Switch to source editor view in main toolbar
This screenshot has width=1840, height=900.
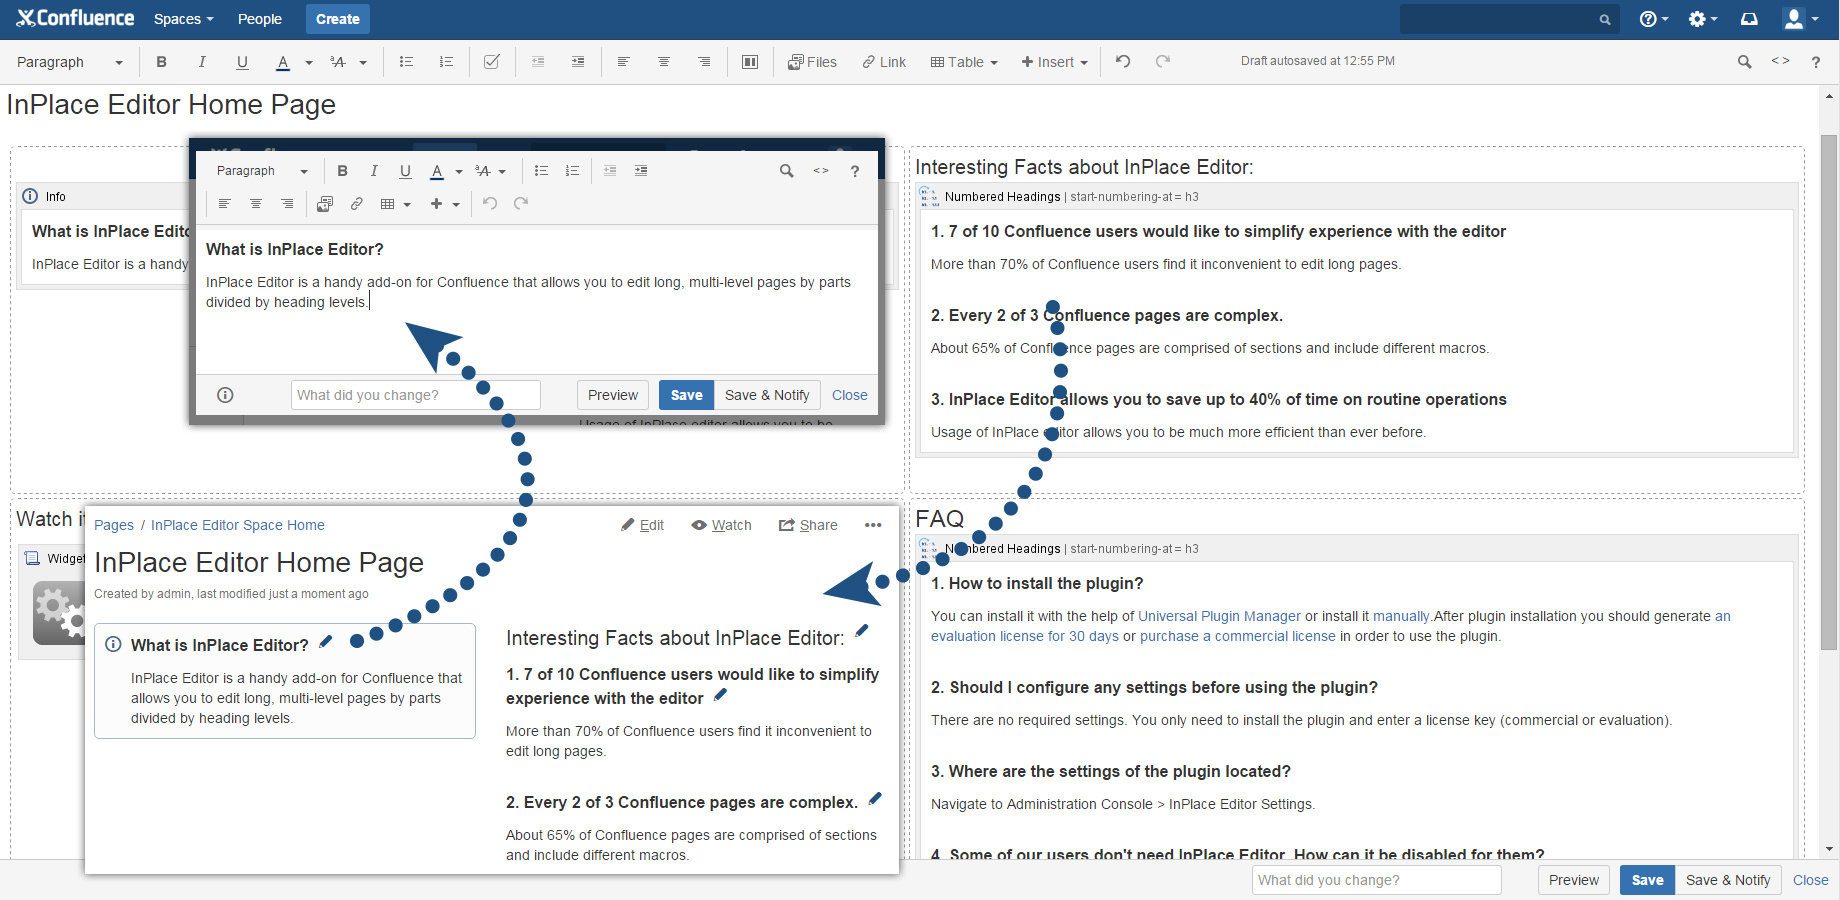[1780, 61]
